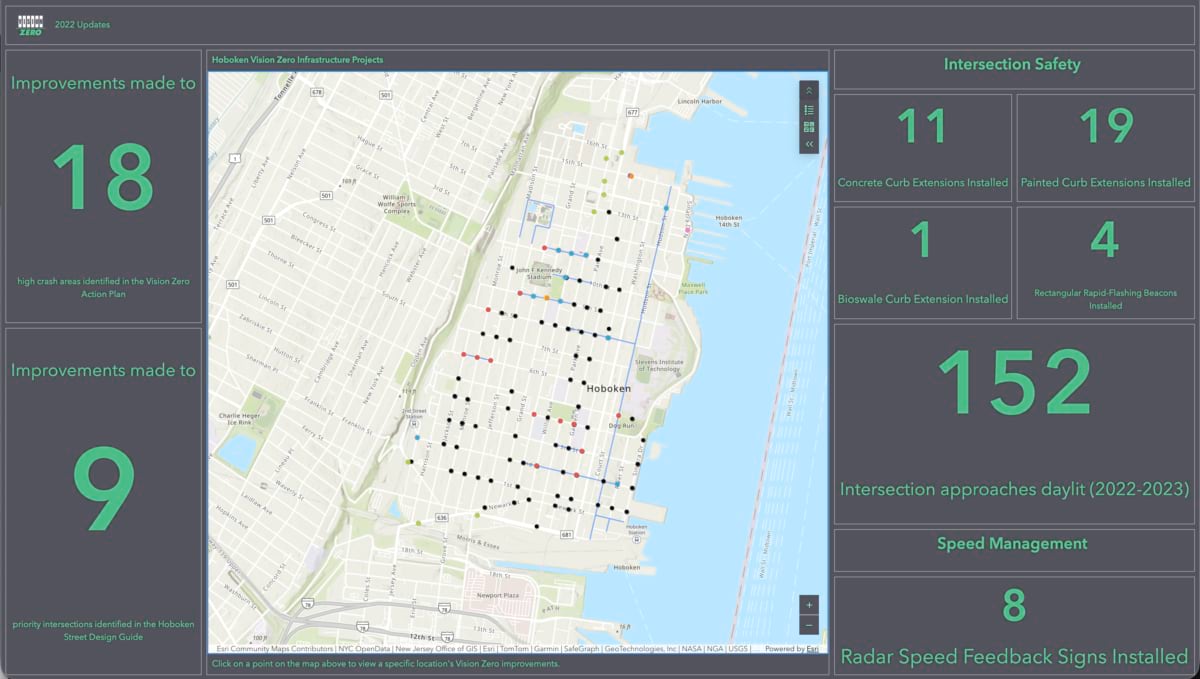
Task: Click 'Charlie Heger Ice Rink' map label
Action: (239, 419)
